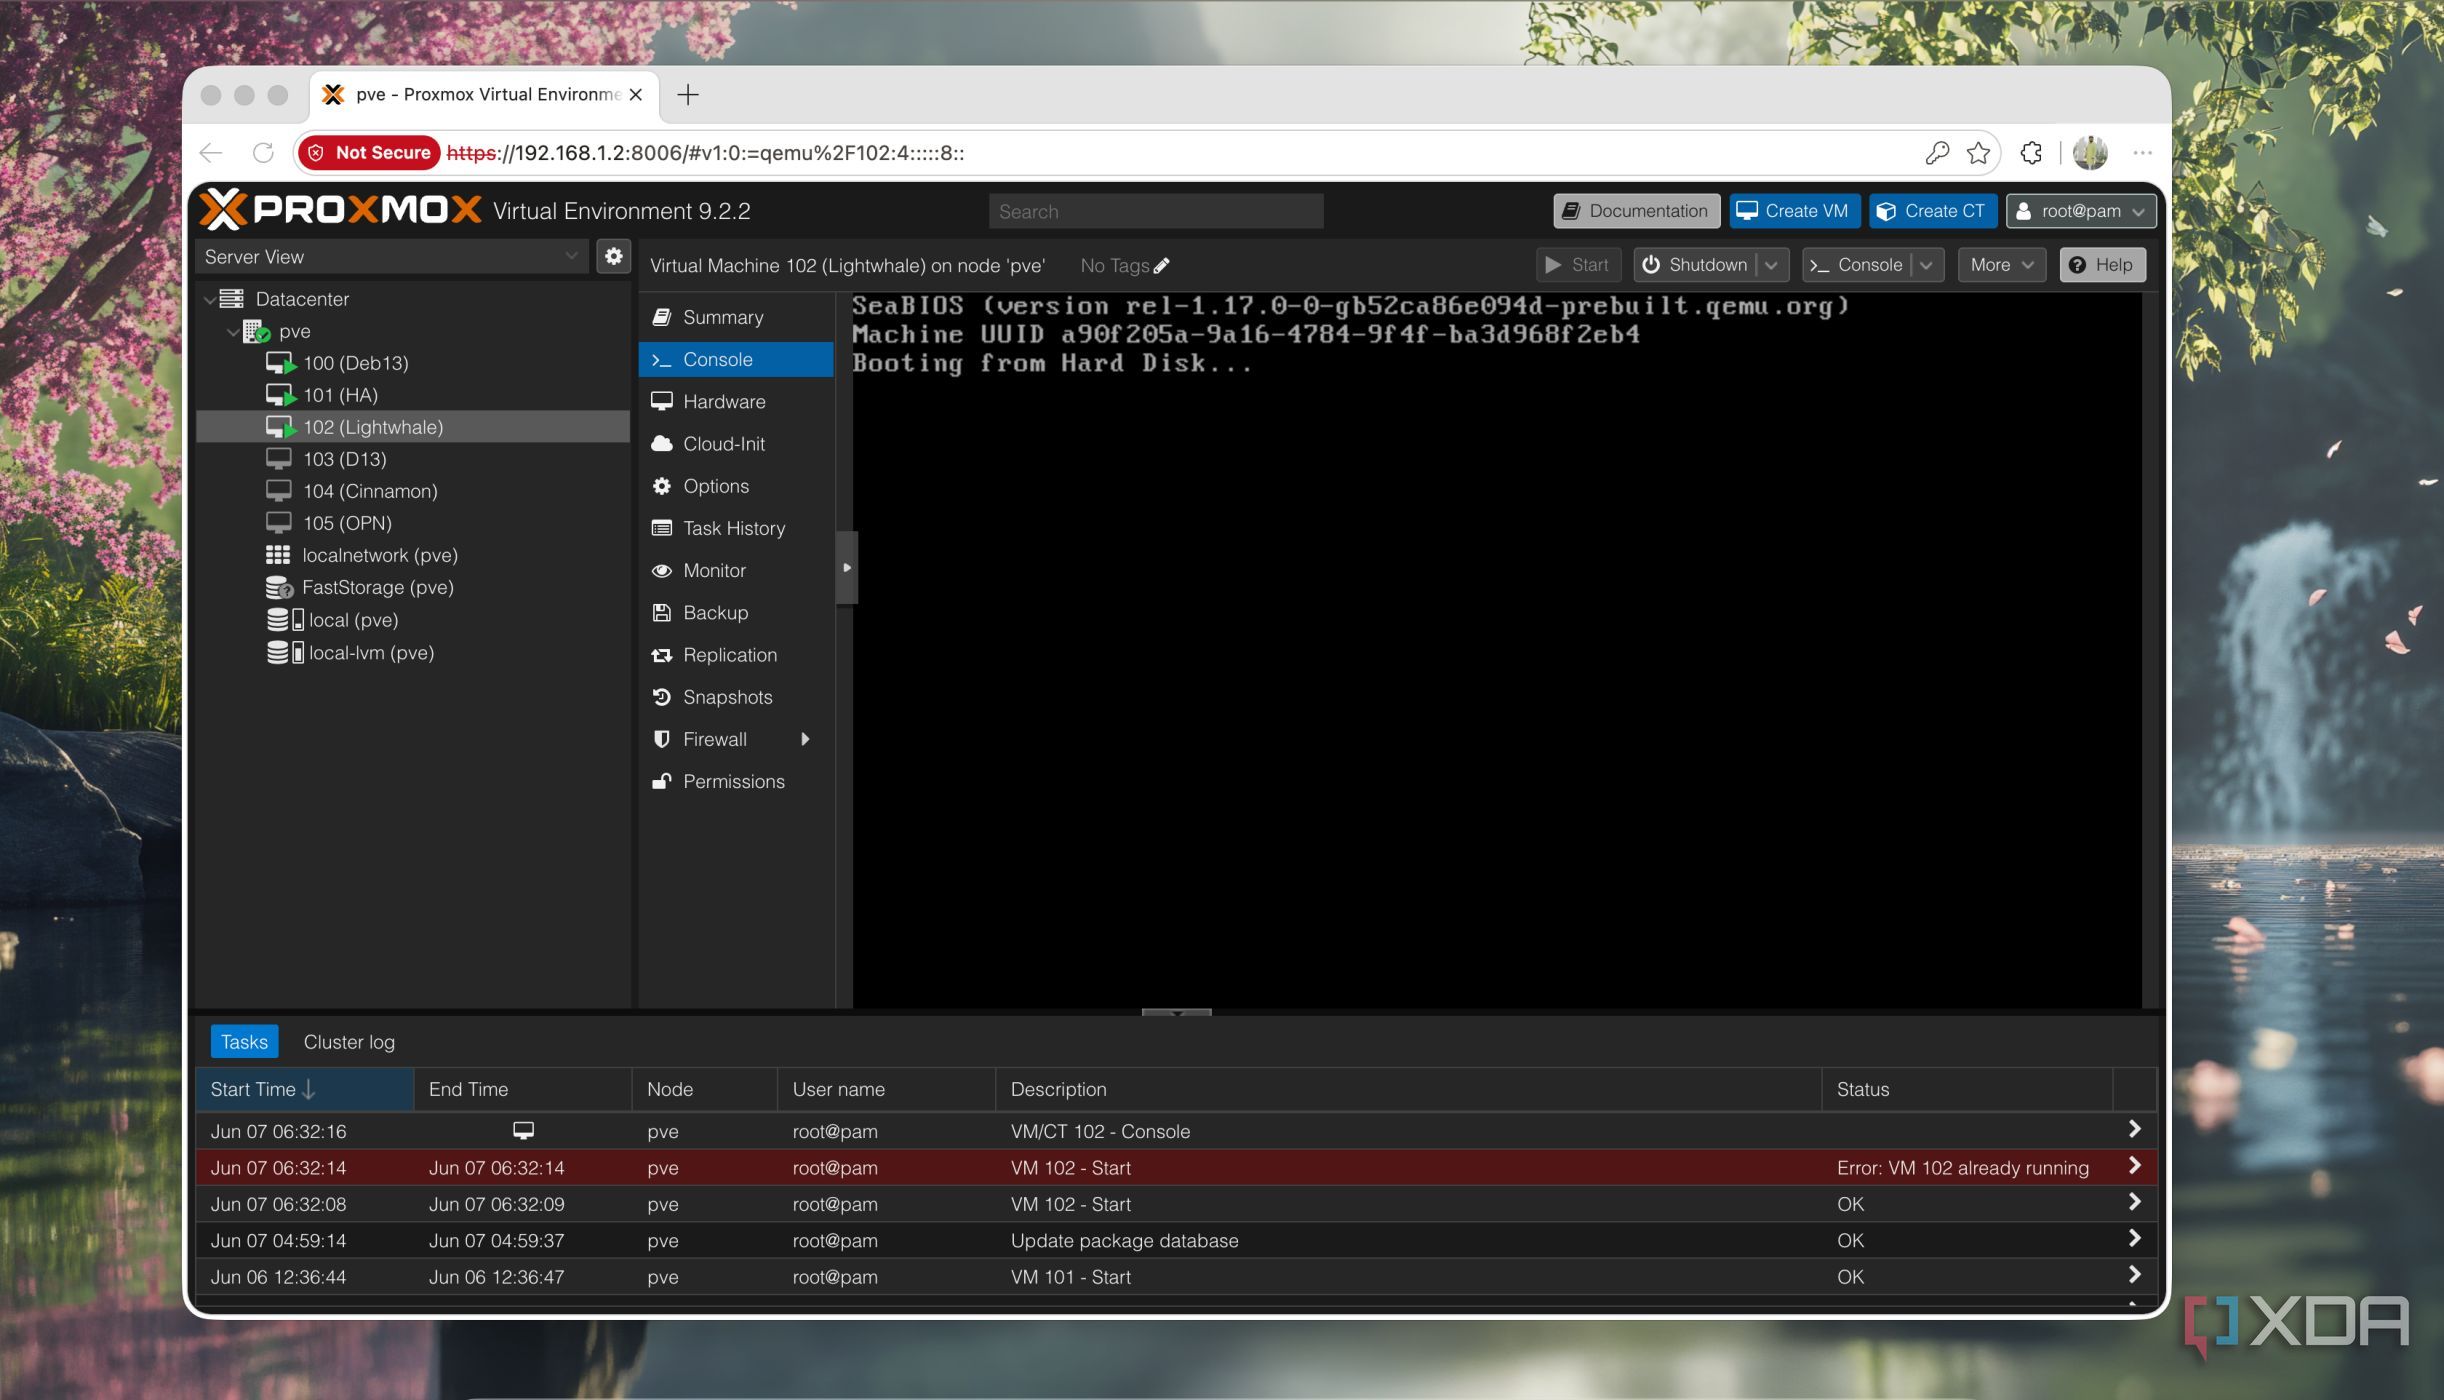2444x1400 pixels.
Task: Click the Start button
Action: [x=1578, y=265]
